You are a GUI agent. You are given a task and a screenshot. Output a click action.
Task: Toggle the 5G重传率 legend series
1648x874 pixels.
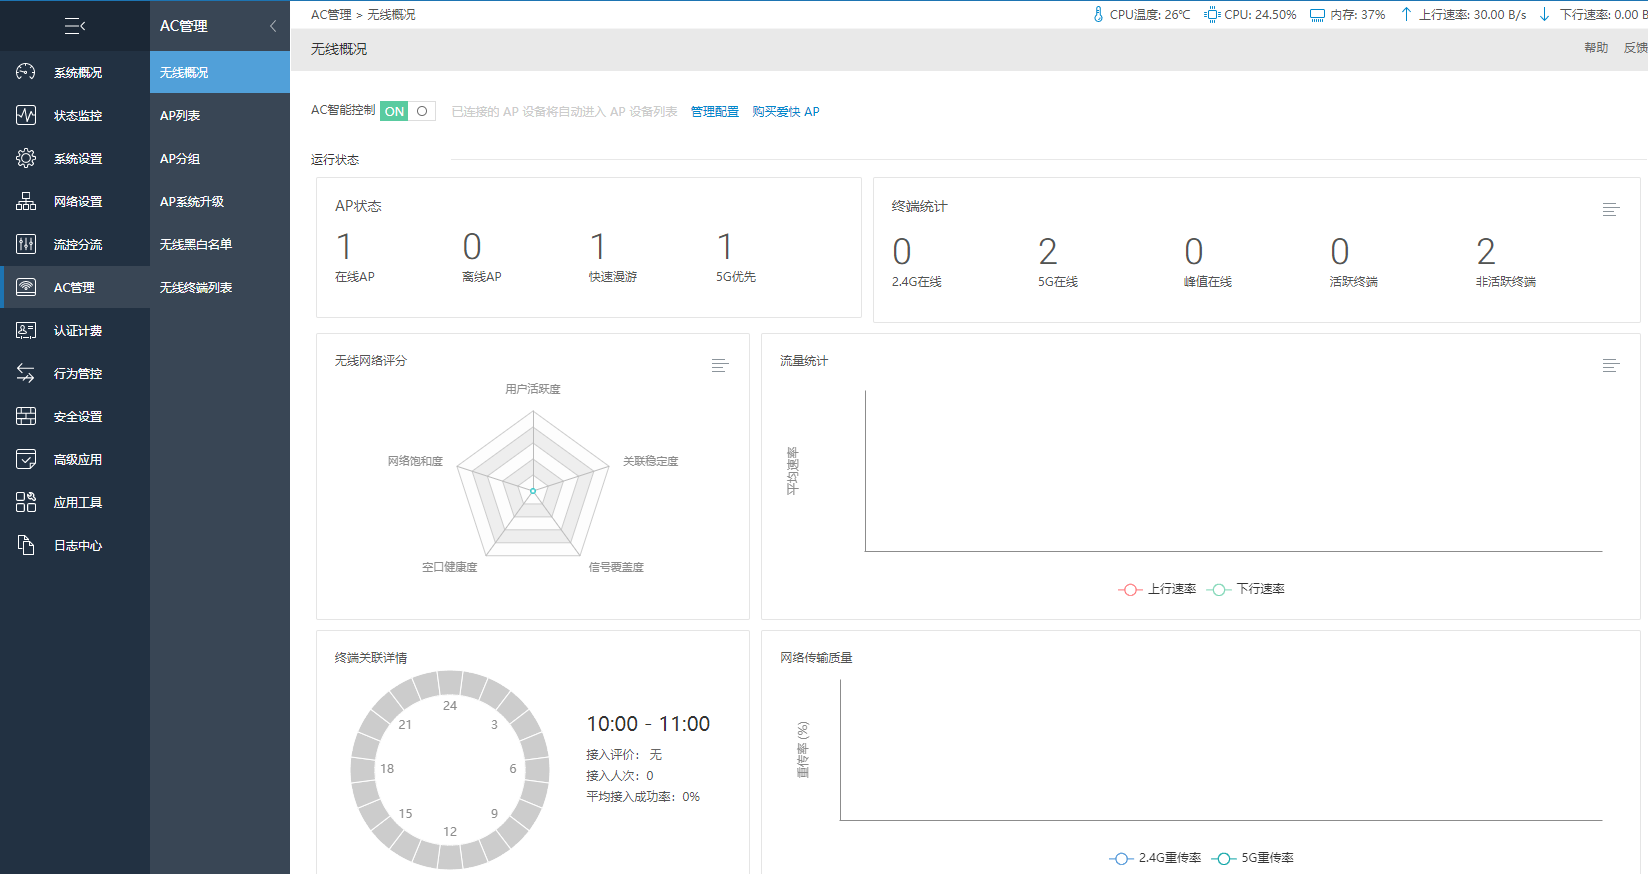[1253, 858]
